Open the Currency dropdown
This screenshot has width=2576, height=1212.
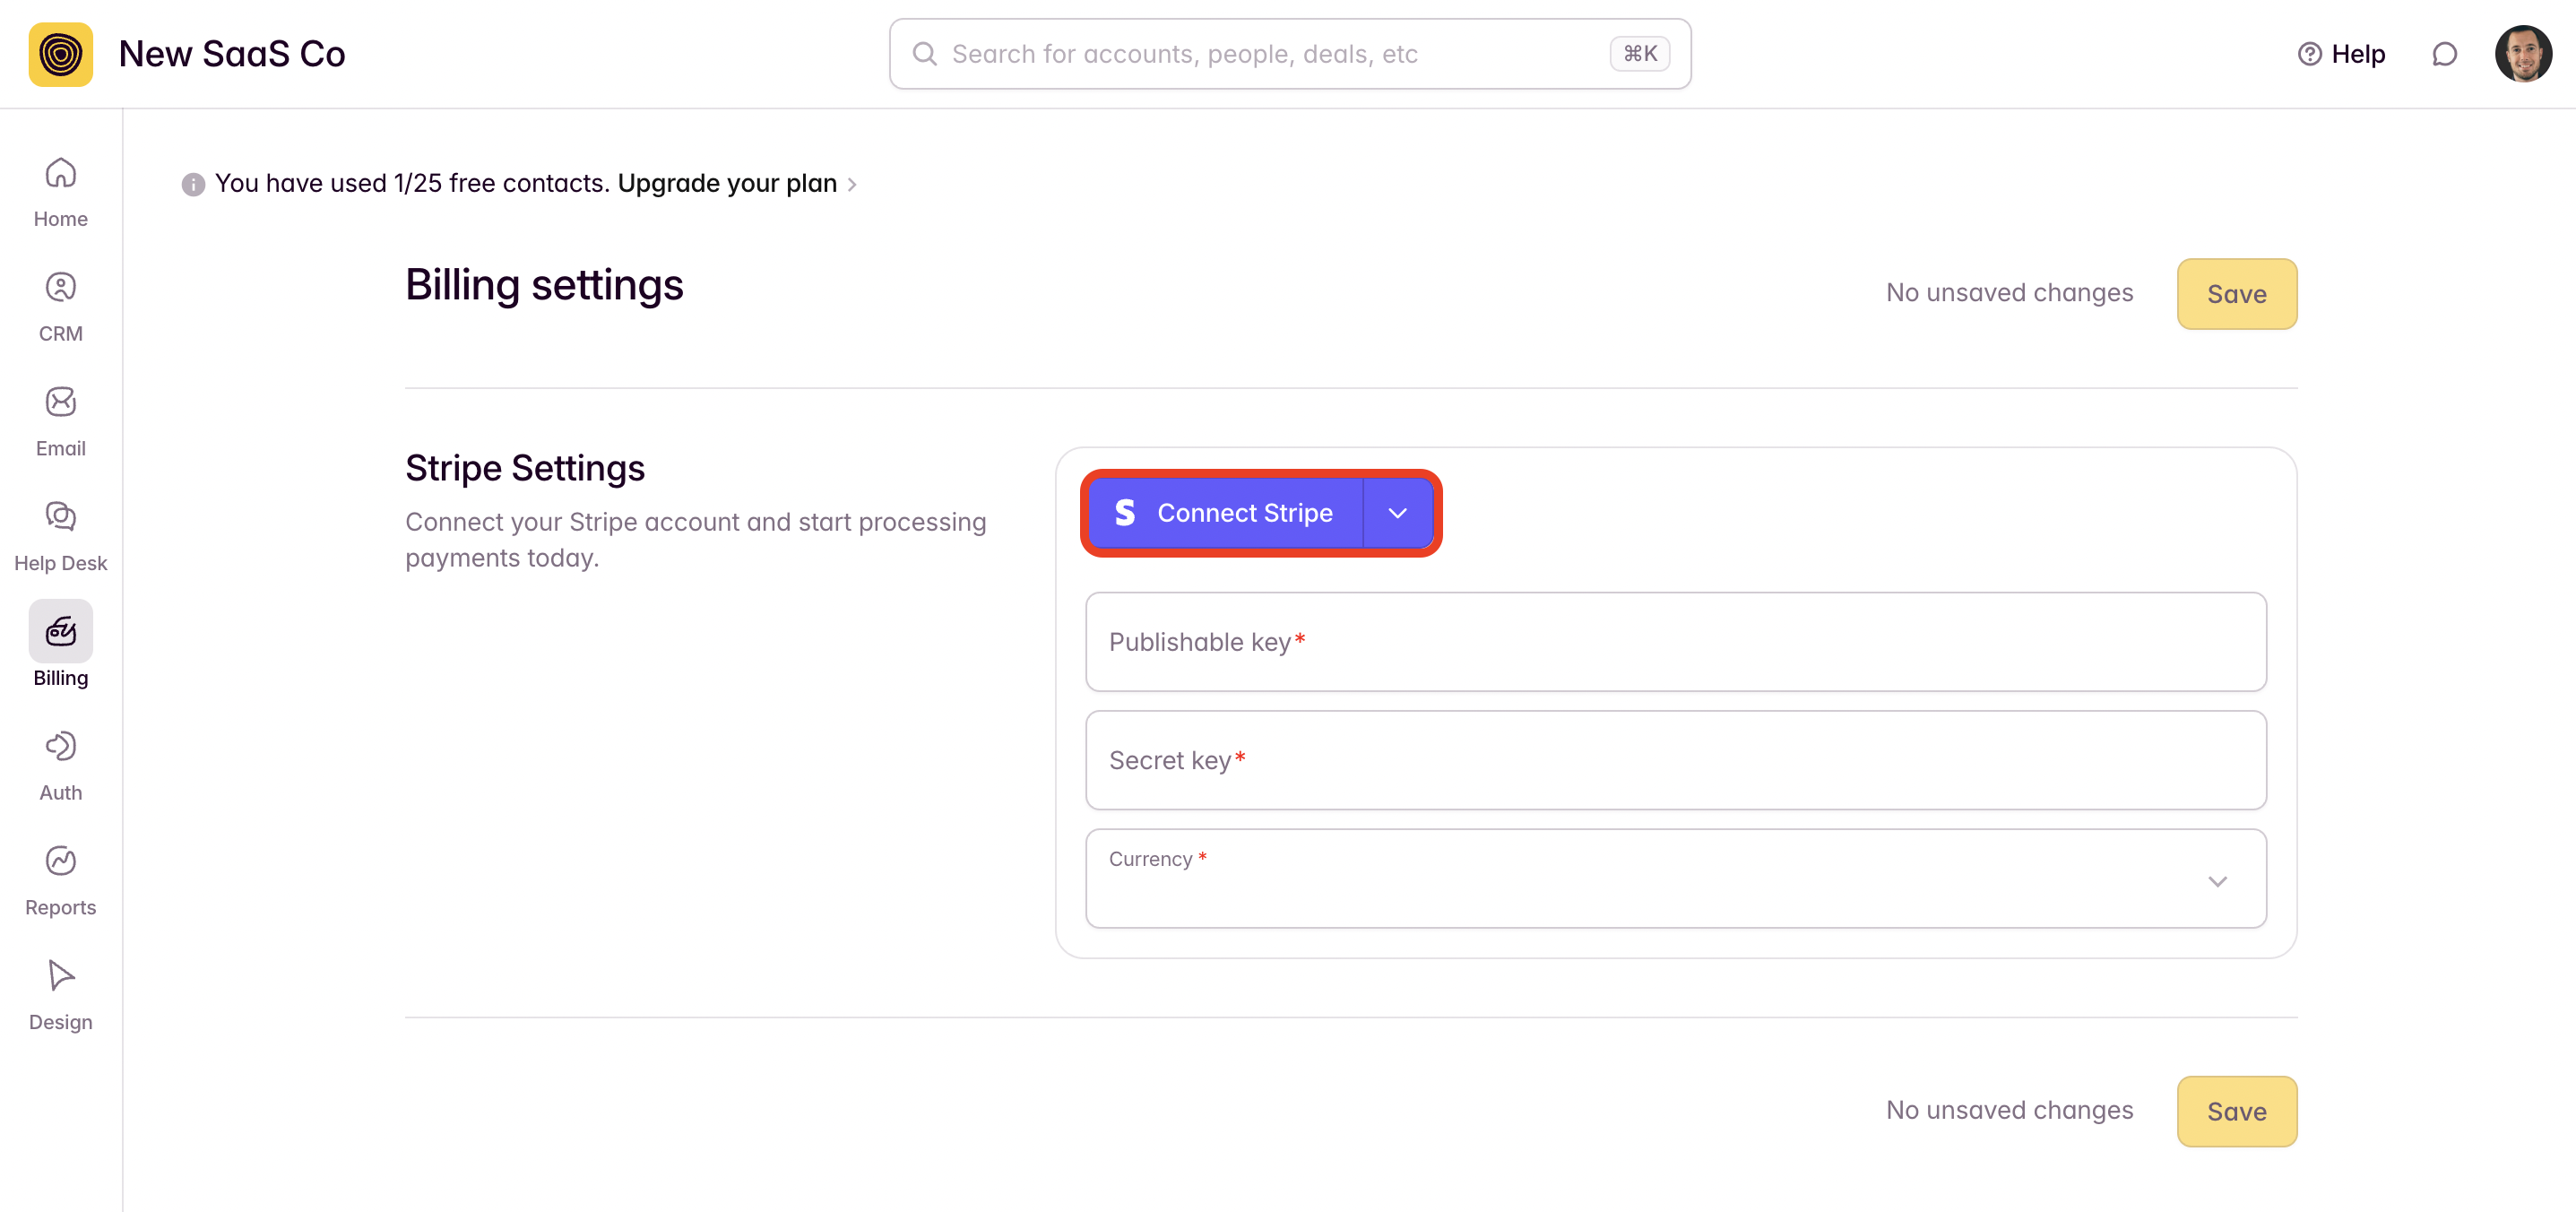[1675, 879]
